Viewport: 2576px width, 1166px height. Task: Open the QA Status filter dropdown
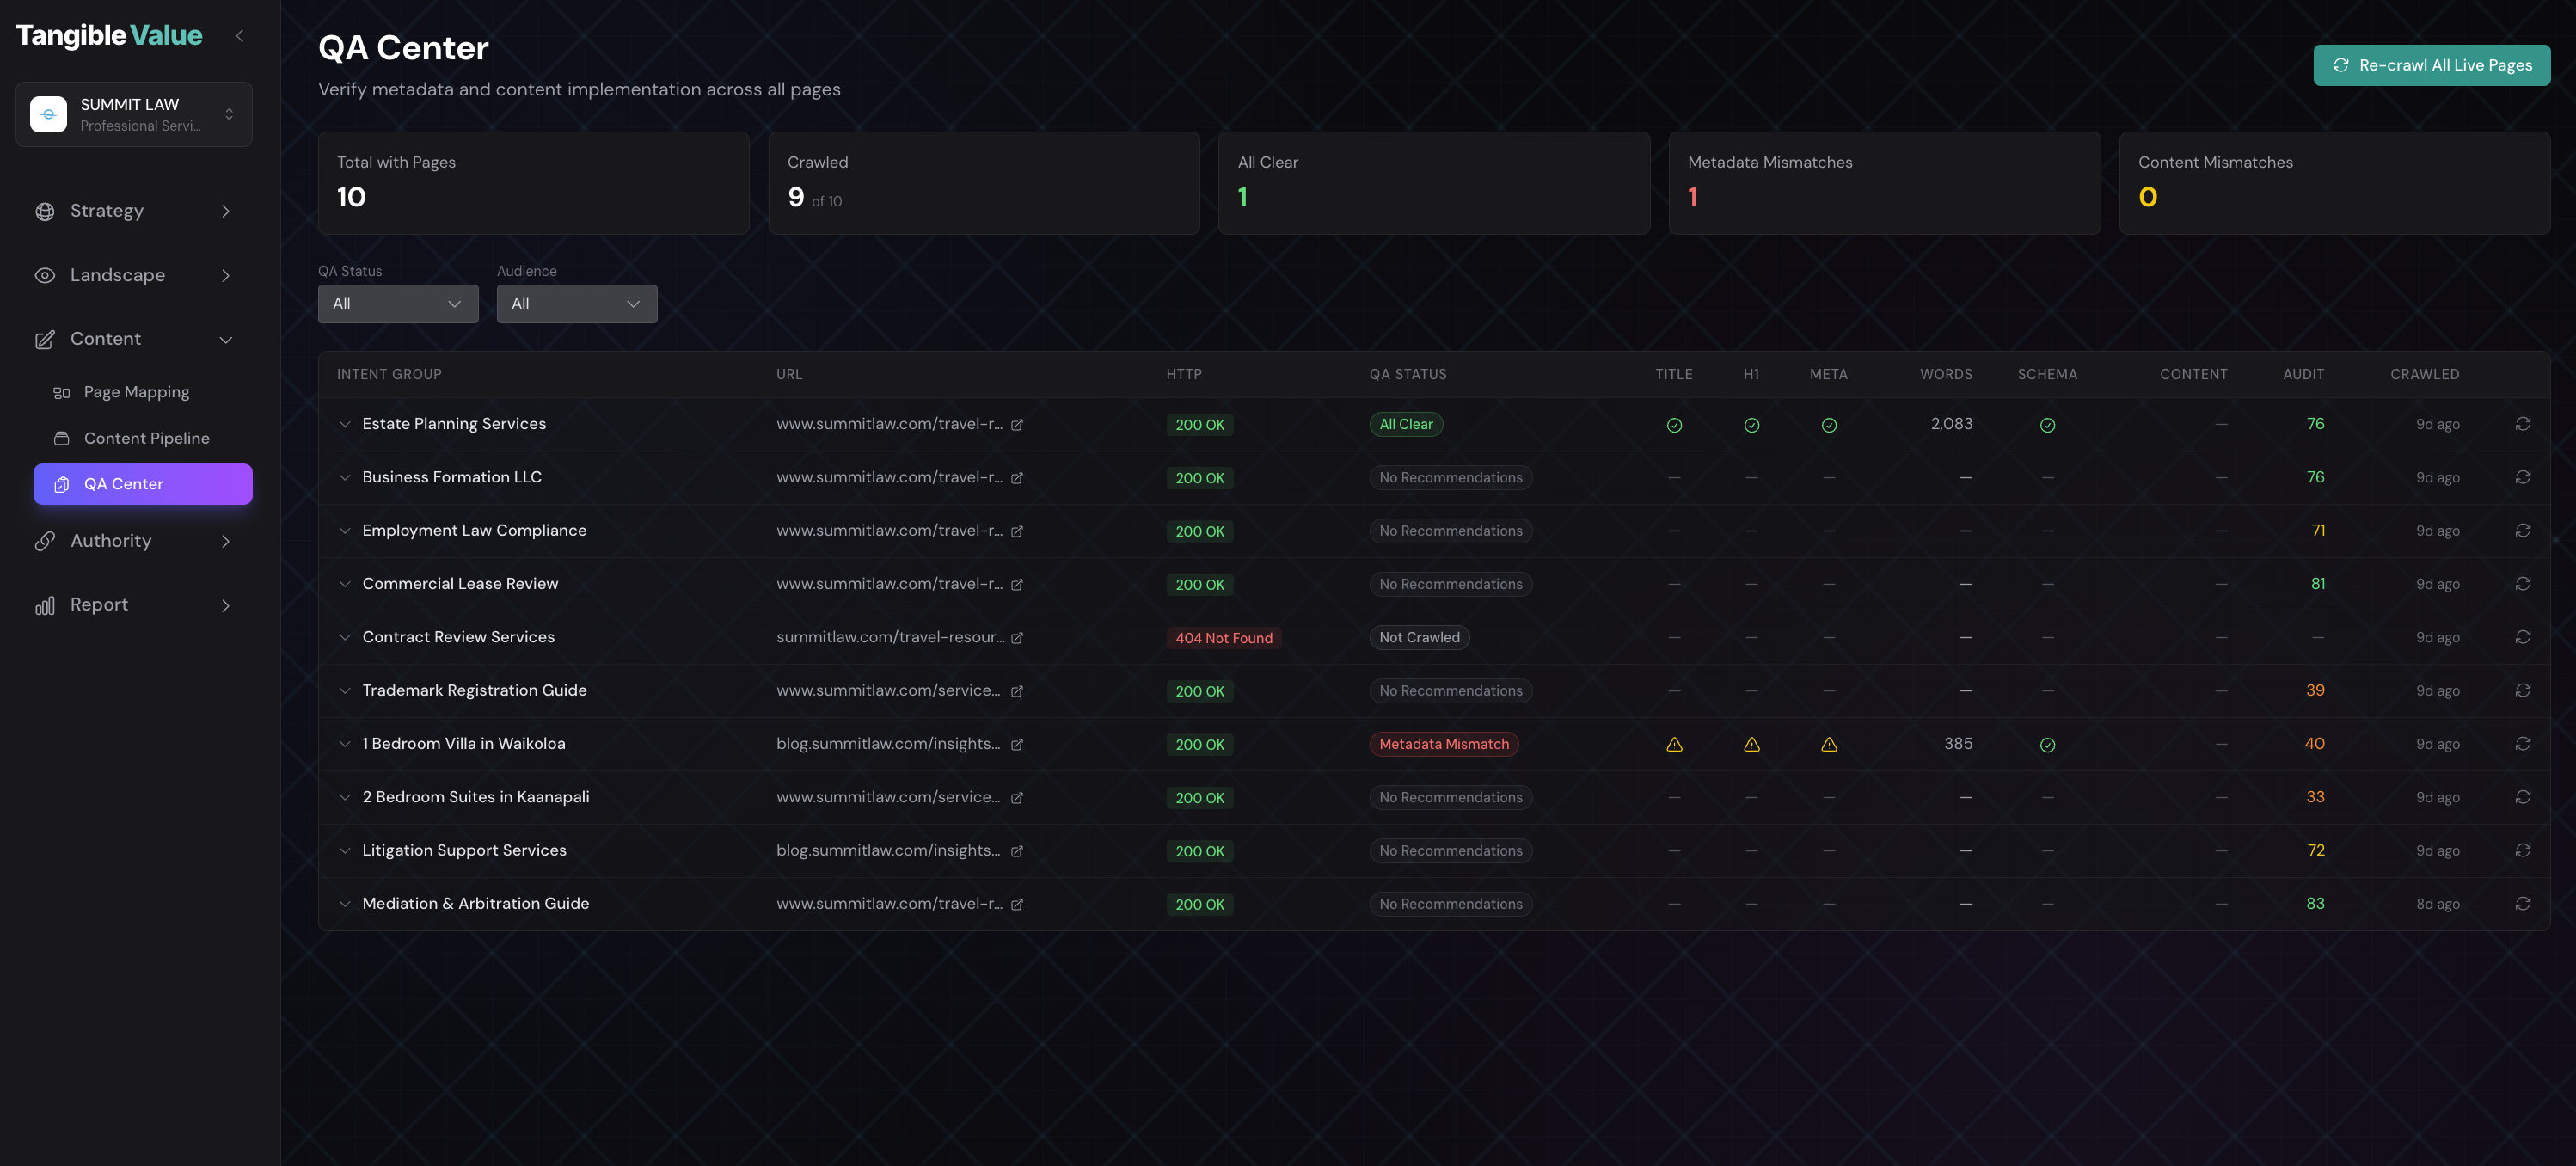click(x=397, y=303)
